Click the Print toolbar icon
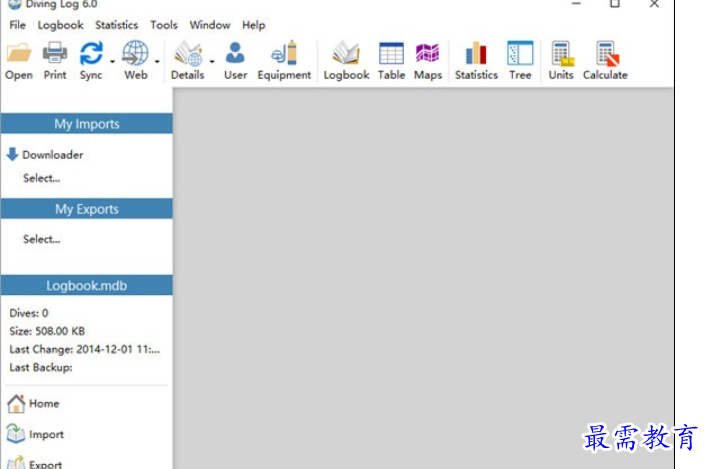Screen dimensions: 706x469 click(55, 53)
